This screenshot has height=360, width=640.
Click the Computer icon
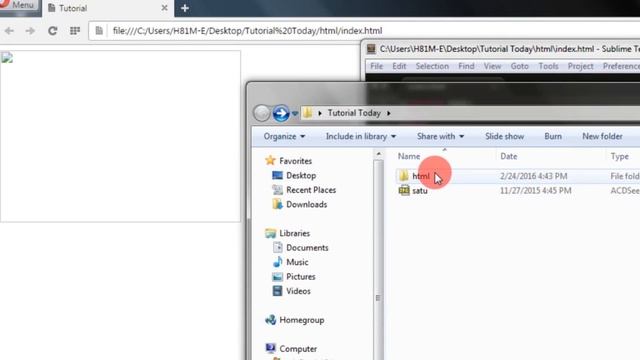click(x=270, y=348)
